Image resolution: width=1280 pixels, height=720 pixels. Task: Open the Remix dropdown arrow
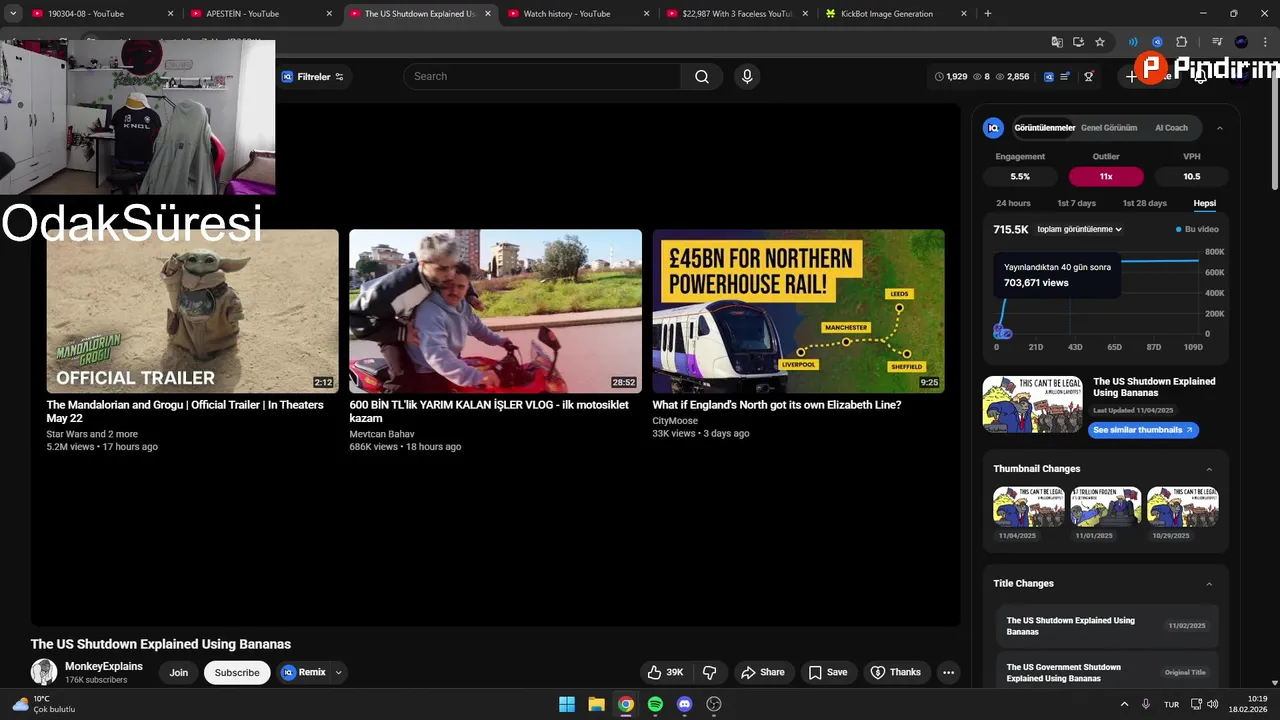click(x=339, y=673)
